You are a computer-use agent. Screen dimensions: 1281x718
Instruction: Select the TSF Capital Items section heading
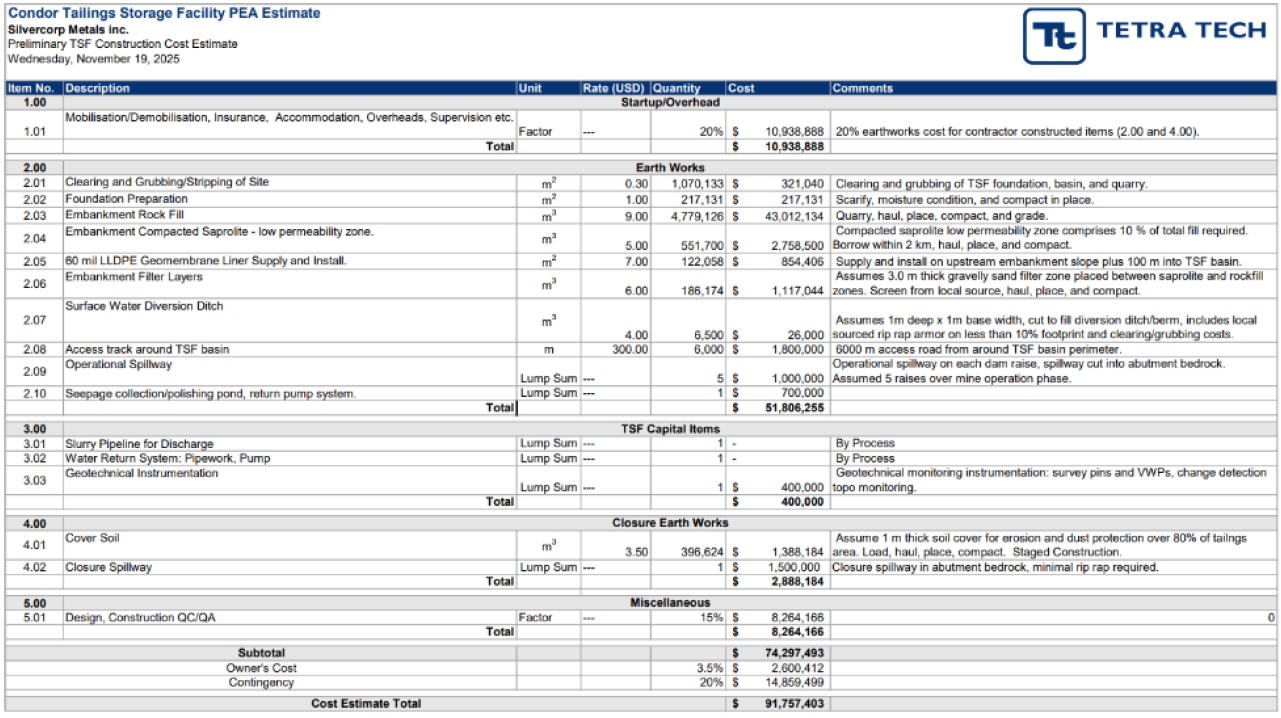point(669,429)
